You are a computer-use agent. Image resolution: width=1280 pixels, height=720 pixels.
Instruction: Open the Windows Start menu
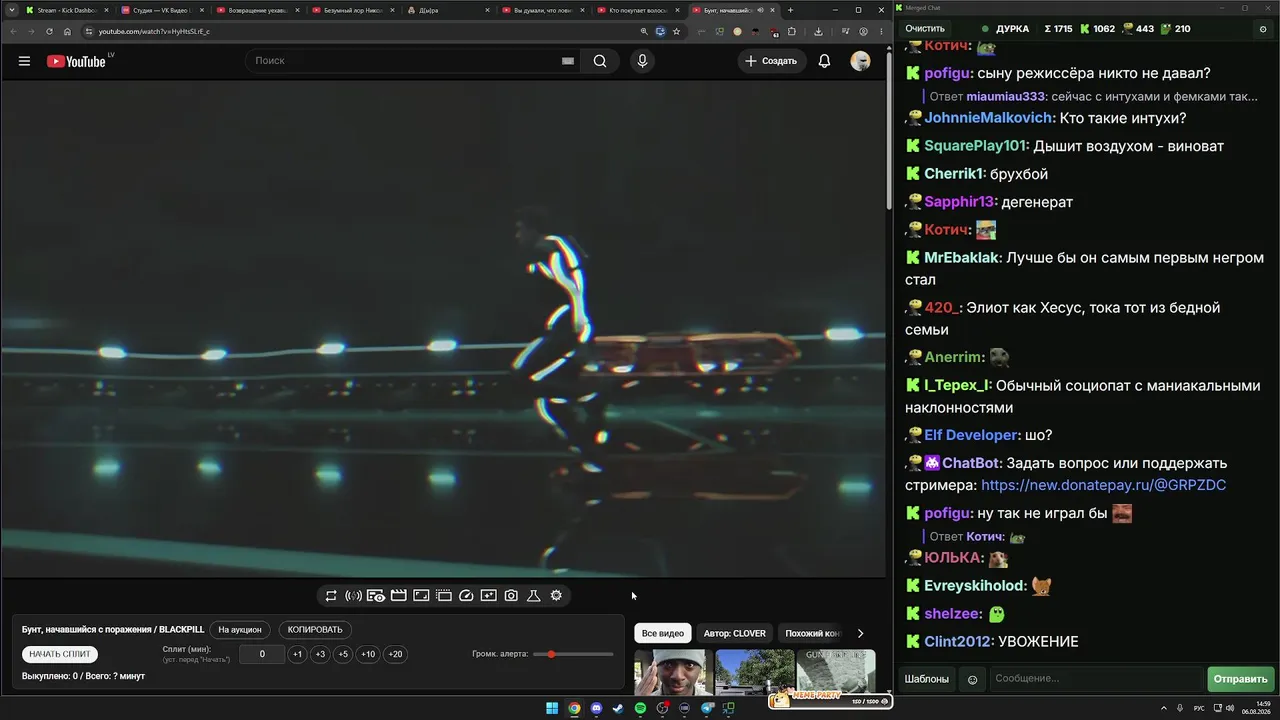coord(552,709)
